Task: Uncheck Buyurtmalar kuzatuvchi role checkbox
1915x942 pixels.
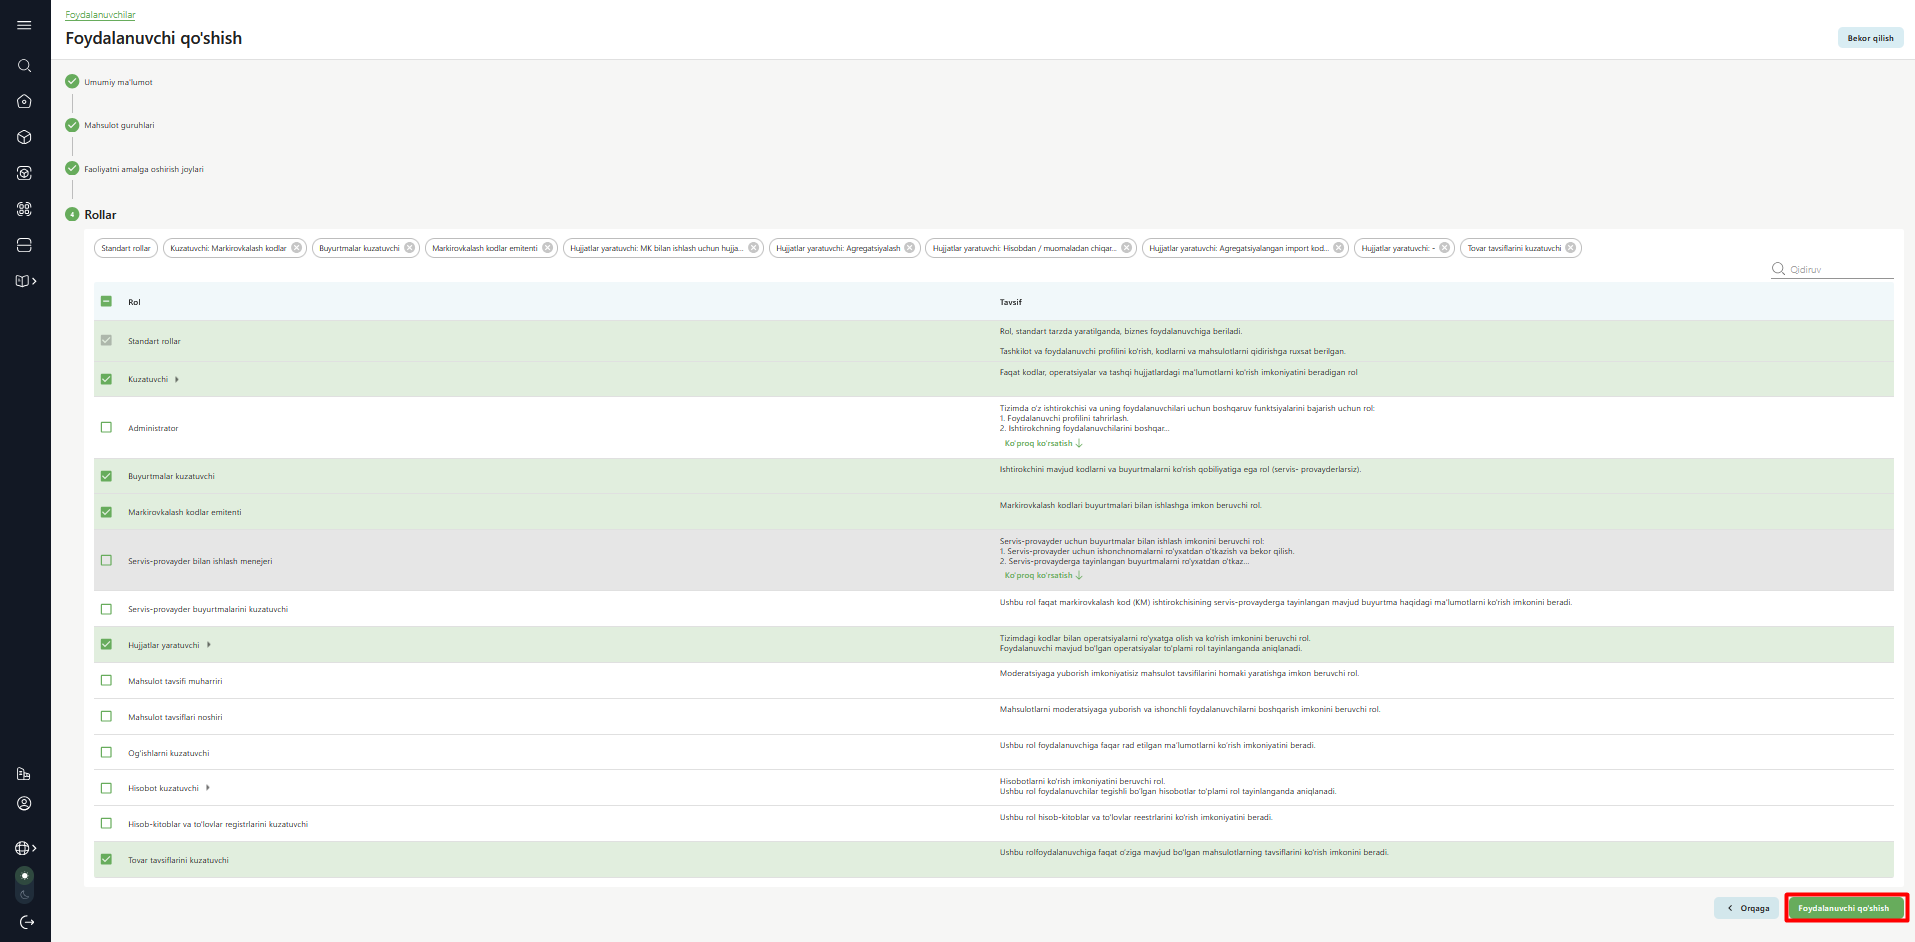Action: [x=106, y=476]
